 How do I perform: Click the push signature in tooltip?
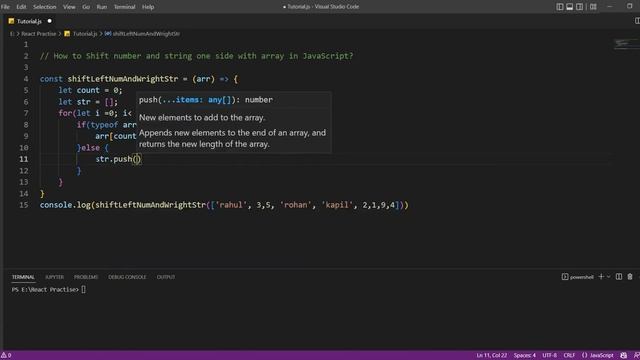206,100
